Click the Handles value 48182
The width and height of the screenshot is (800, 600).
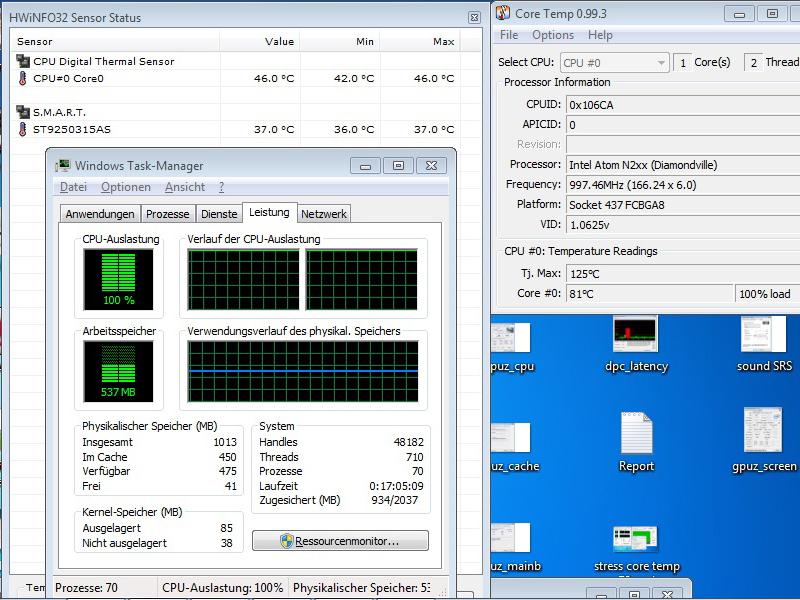point(408,442)
